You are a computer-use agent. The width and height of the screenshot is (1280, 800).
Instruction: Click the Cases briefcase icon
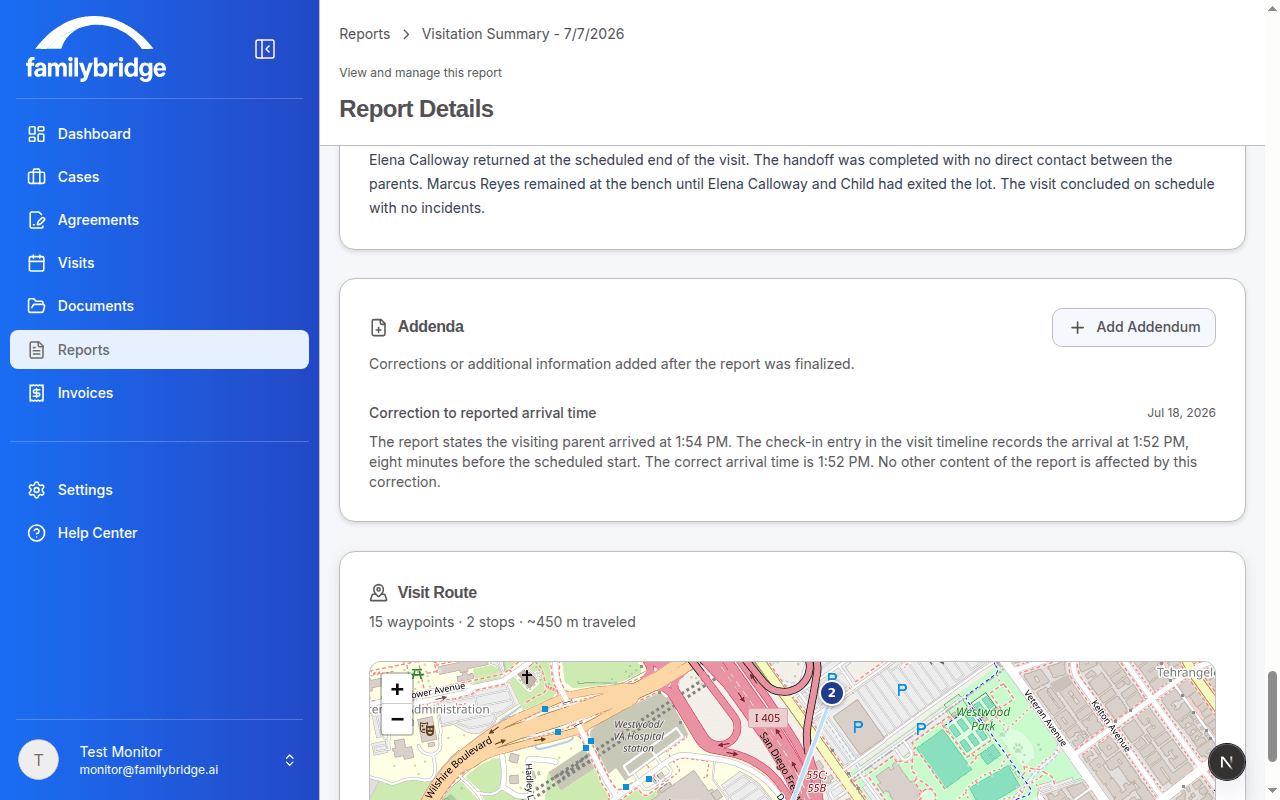[37, 177]
